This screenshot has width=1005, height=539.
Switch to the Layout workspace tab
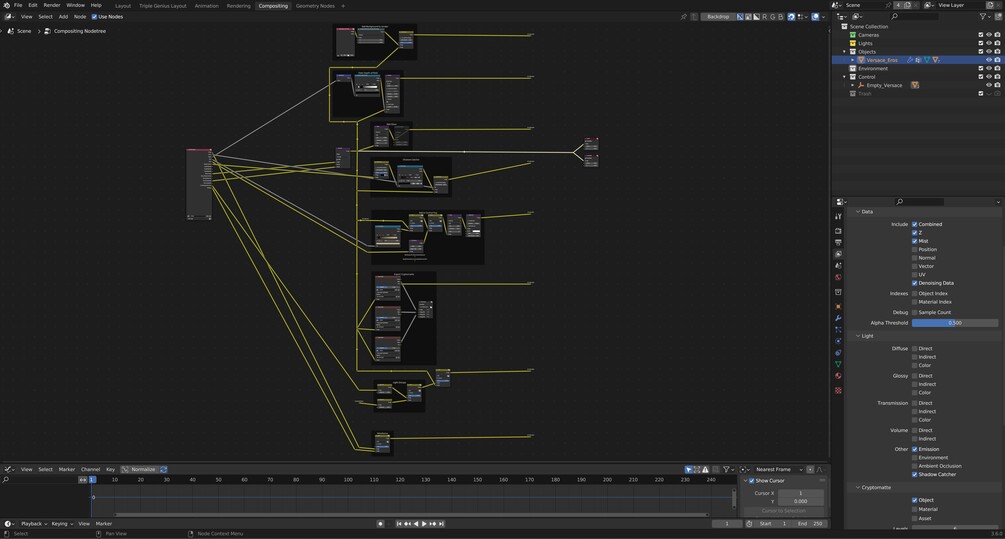(123, 6)
